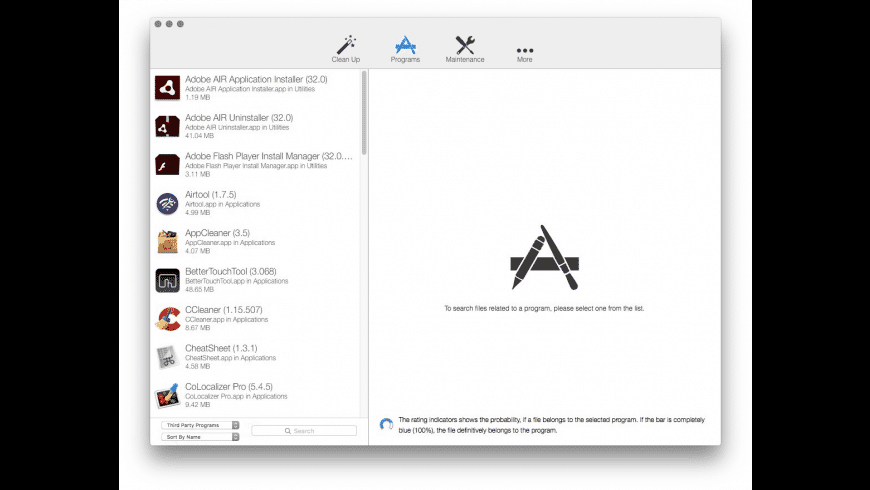
Task: Open the Clean Up magic wand tool
Action: [x=346, y=49]
